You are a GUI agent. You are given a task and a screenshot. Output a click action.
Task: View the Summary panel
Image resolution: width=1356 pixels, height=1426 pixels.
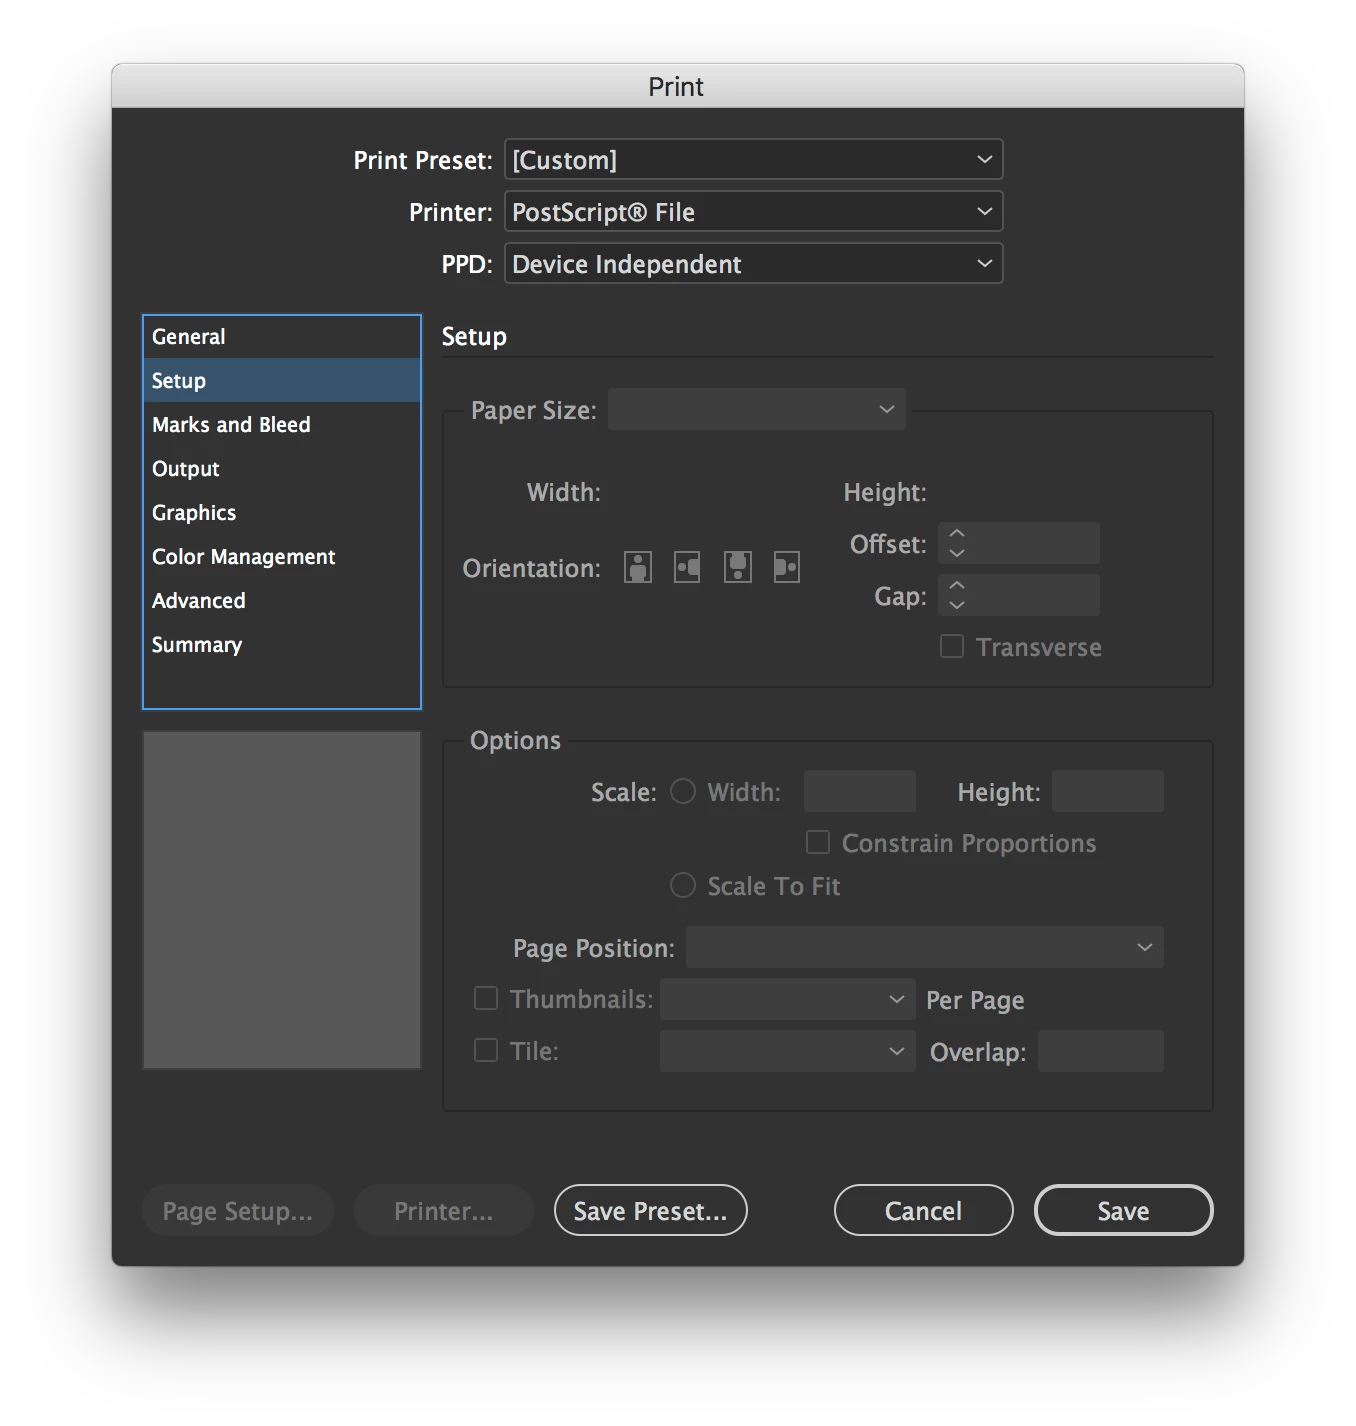click(x=282, y=644)
